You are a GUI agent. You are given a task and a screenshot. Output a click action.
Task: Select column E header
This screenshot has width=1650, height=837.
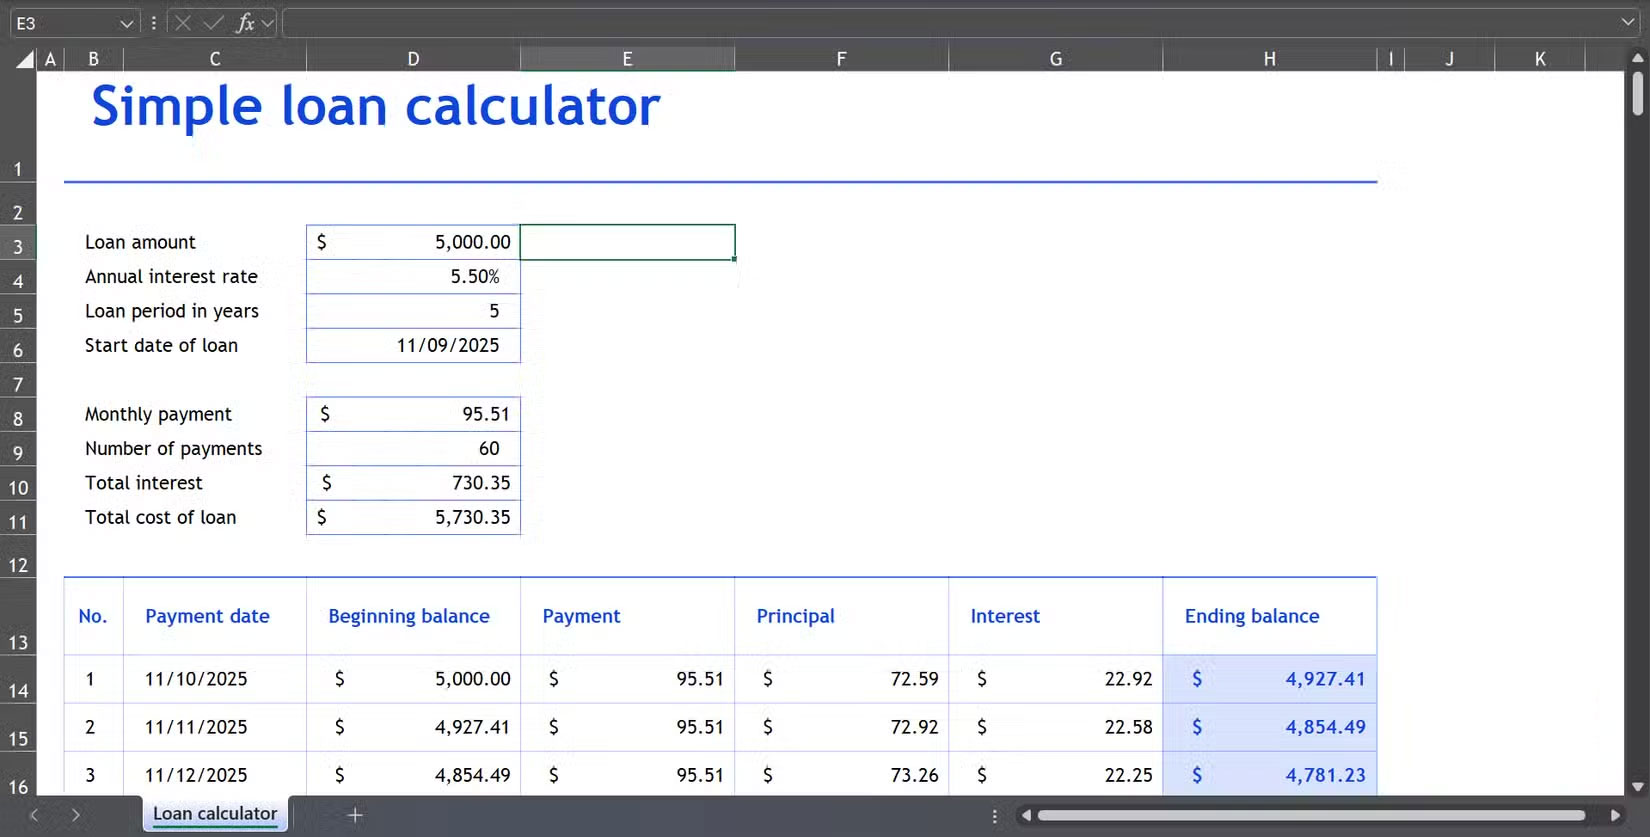click(x=627, y=59)
